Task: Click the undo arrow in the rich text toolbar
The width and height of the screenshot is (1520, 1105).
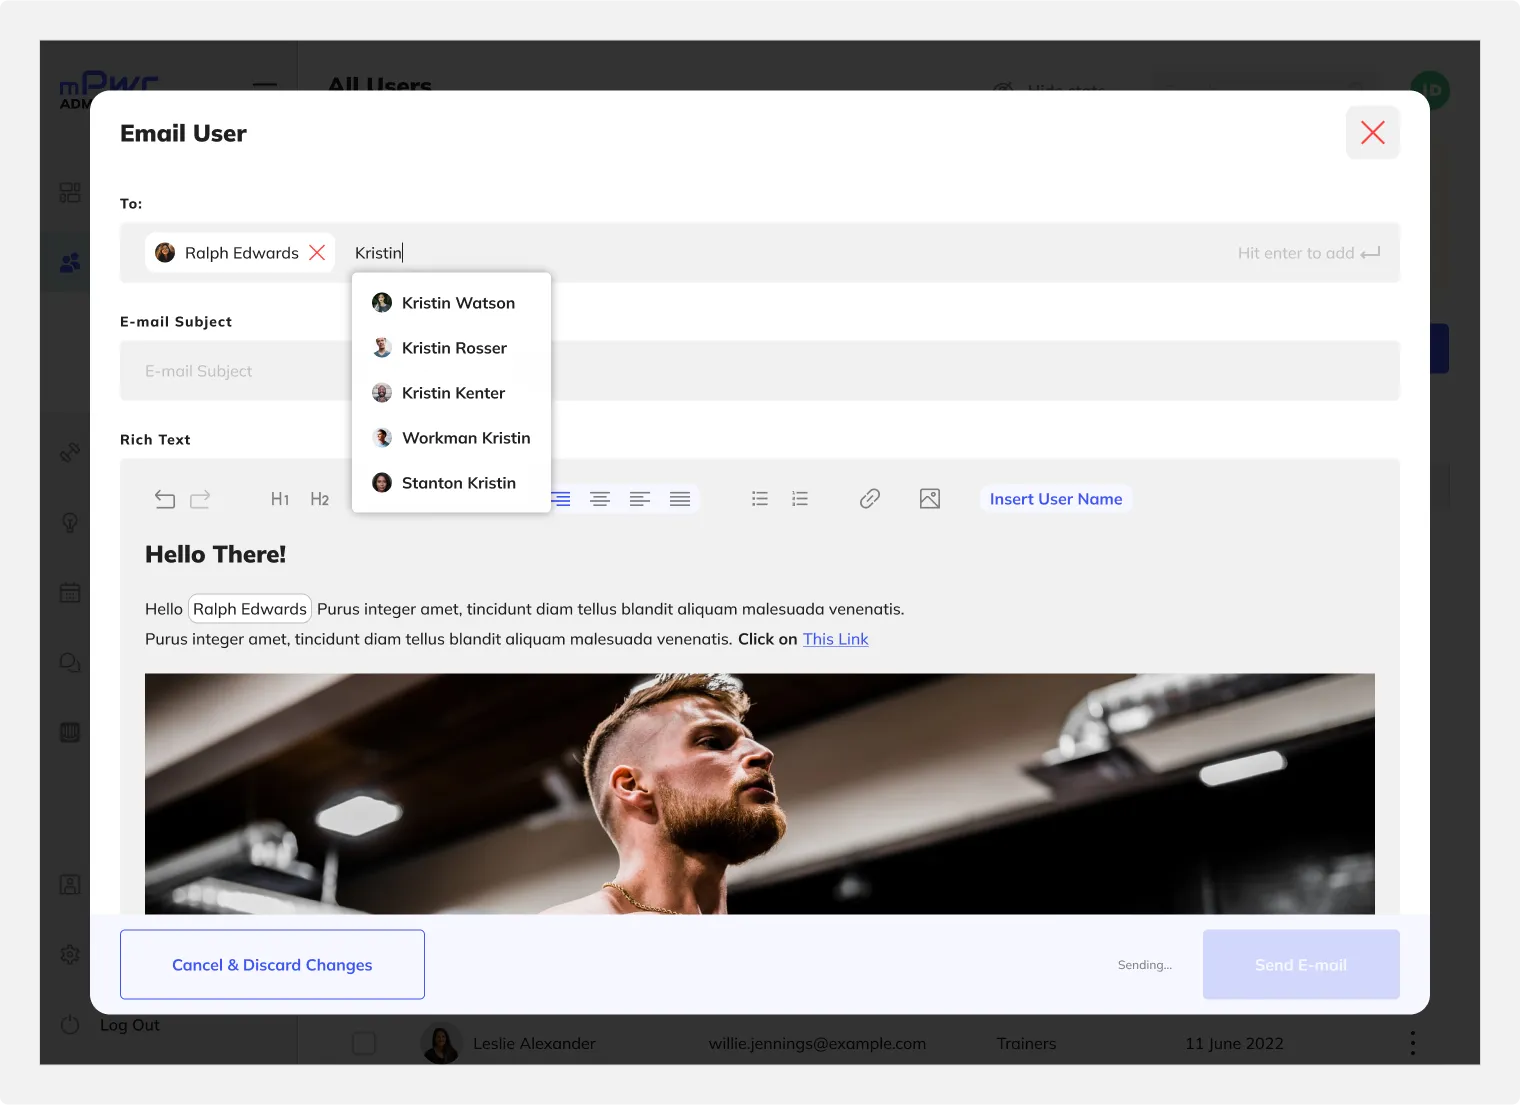Action: [x=165, y=499]
